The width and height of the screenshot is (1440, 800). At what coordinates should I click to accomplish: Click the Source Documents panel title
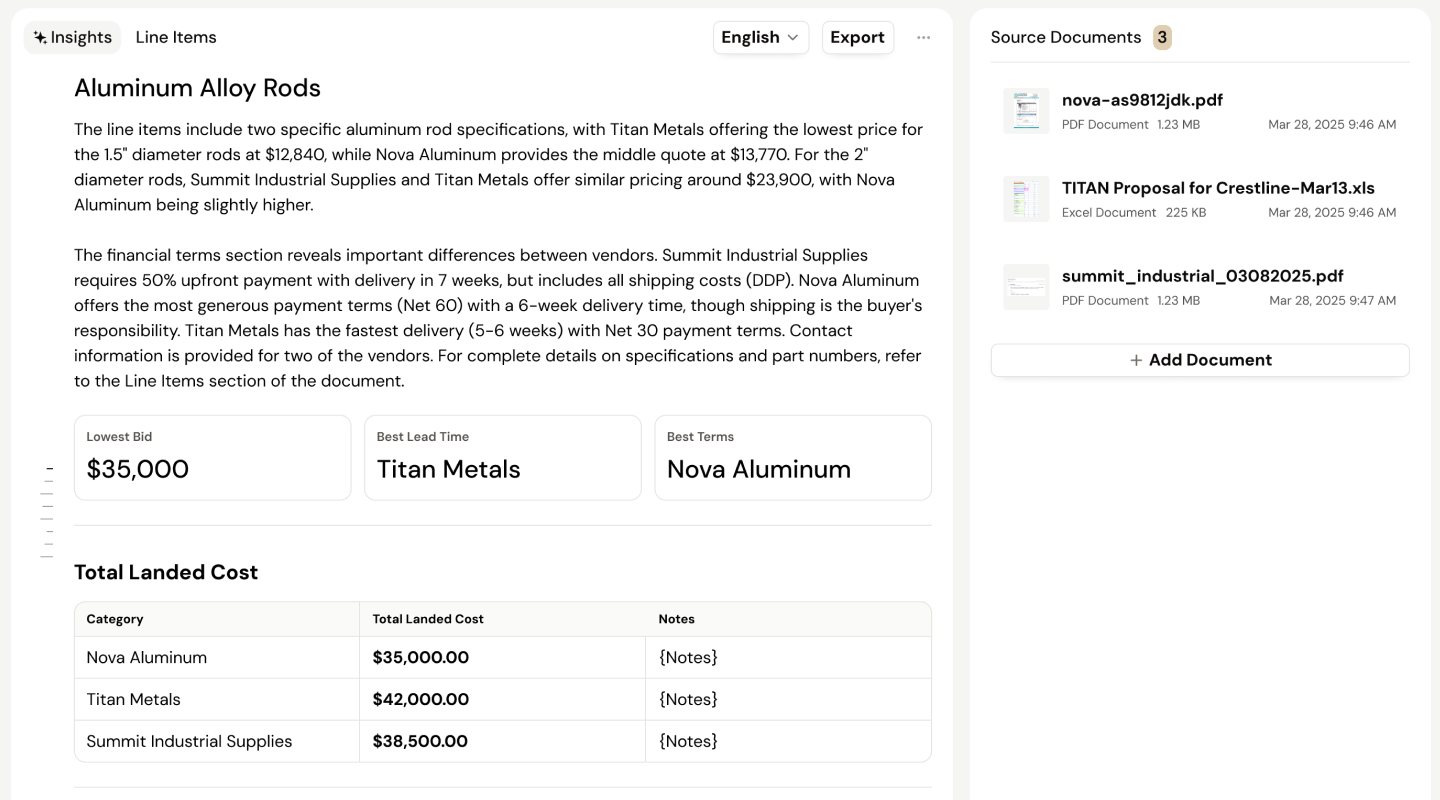(x=1065, y=37)
